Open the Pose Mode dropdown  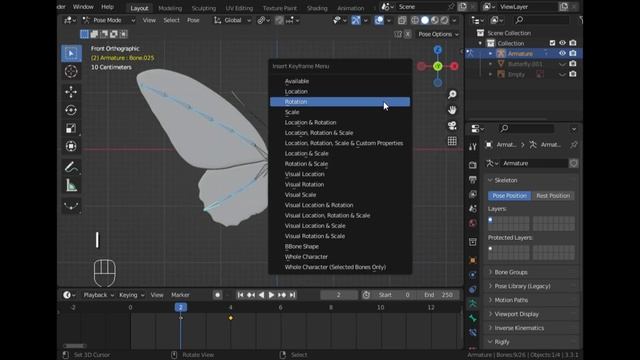pyautogui.click(x=109, y=20)
